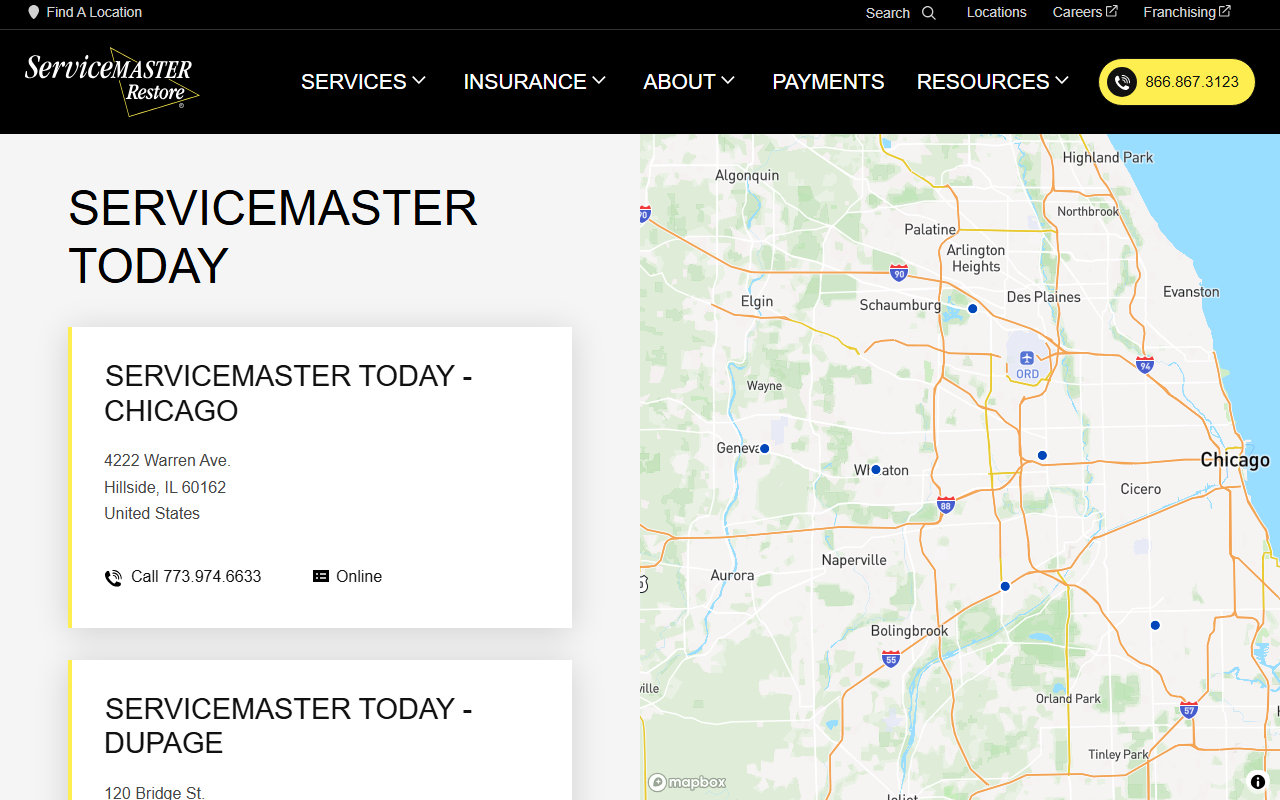
Task: Click the external-link icon next to Careers
Action: pyautogui.click(x=1111, y=11)
